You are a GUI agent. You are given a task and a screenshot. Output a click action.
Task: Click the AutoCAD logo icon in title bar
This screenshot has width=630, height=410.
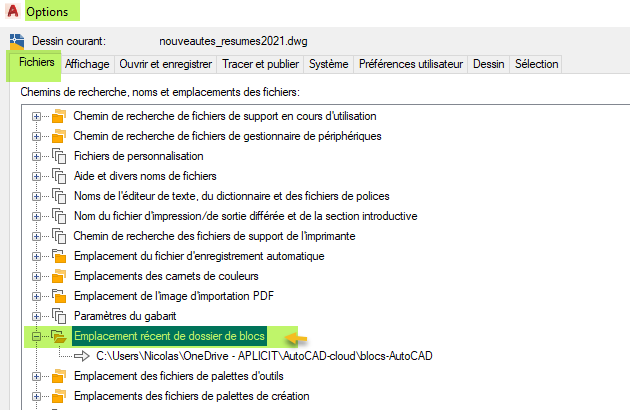[x=11, y=12]
